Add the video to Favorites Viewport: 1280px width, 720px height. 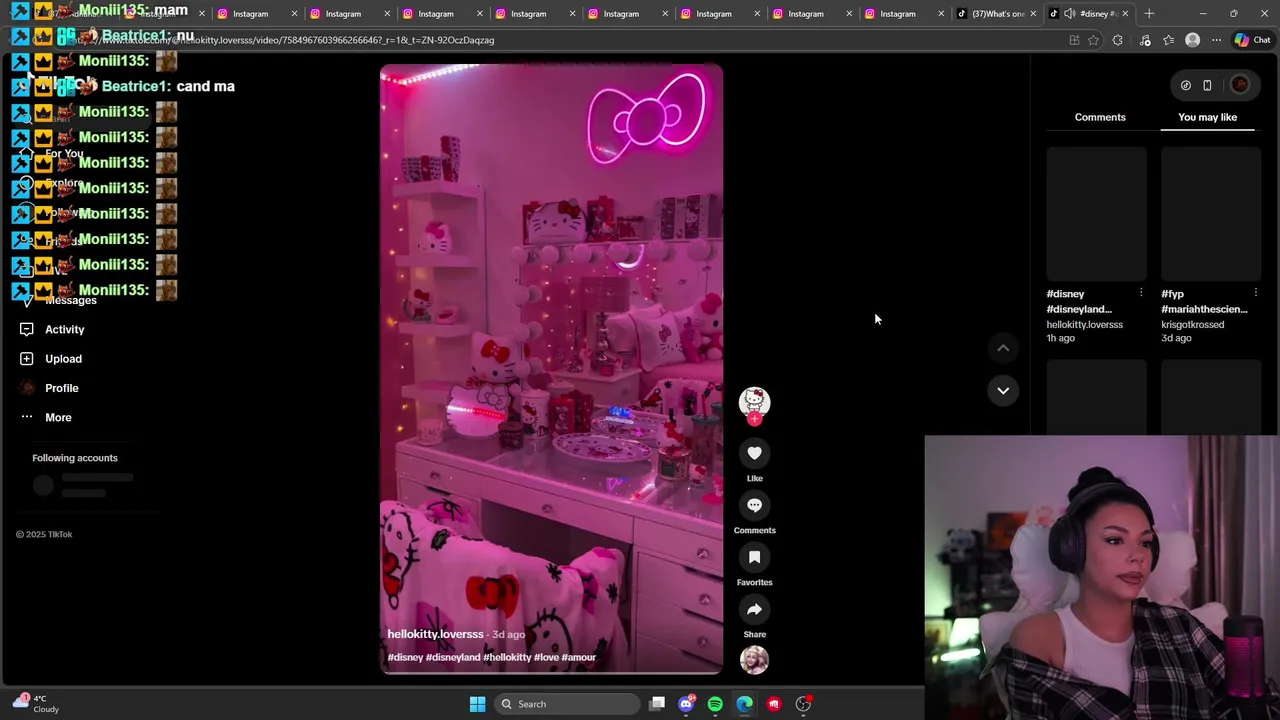(x=754, y=557)
